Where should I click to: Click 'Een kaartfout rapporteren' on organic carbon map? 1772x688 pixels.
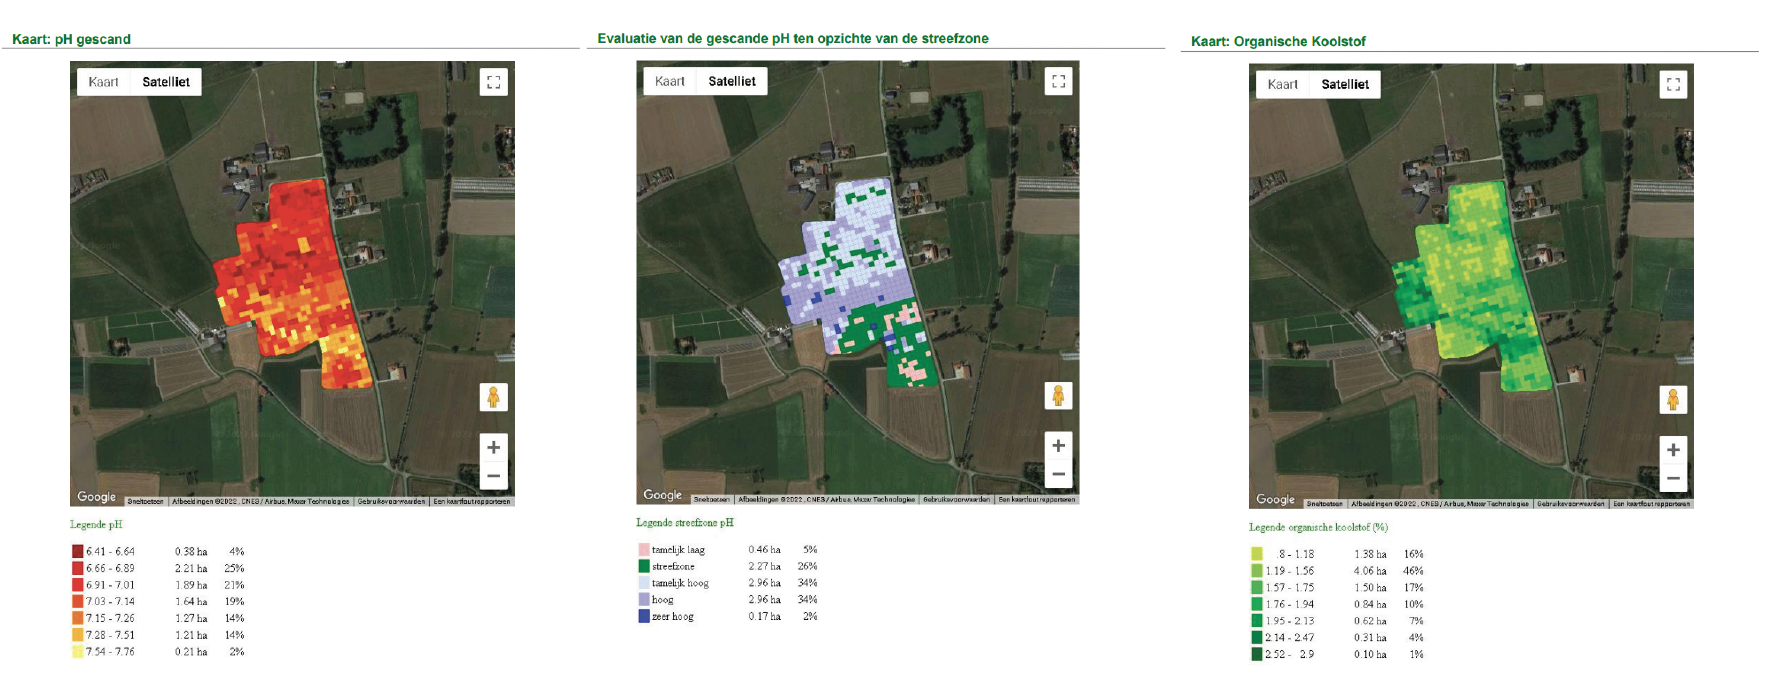point(1651,504)
